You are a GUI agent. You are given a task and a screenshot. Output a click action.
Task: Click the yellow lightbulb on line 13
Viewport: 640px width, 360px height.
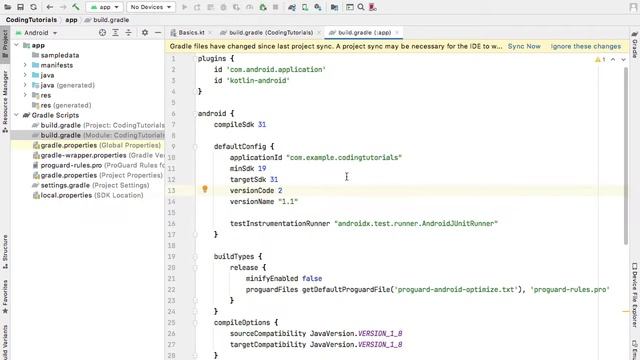(205, 189)
